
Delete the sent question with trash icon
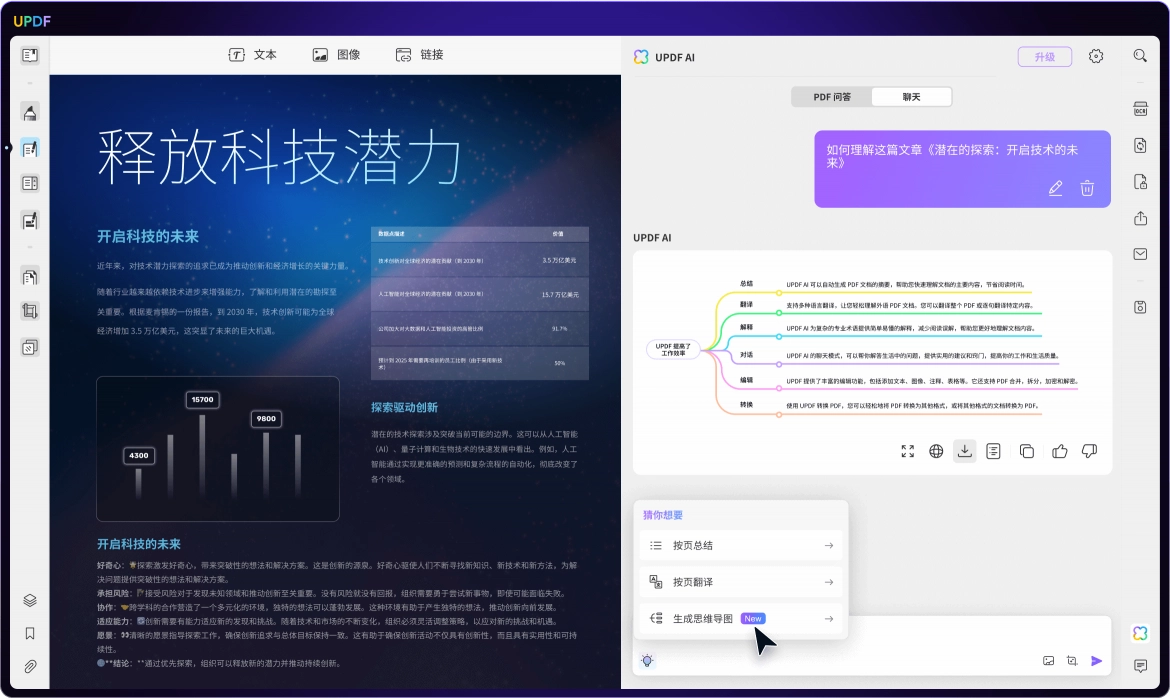pos(1087,188)
